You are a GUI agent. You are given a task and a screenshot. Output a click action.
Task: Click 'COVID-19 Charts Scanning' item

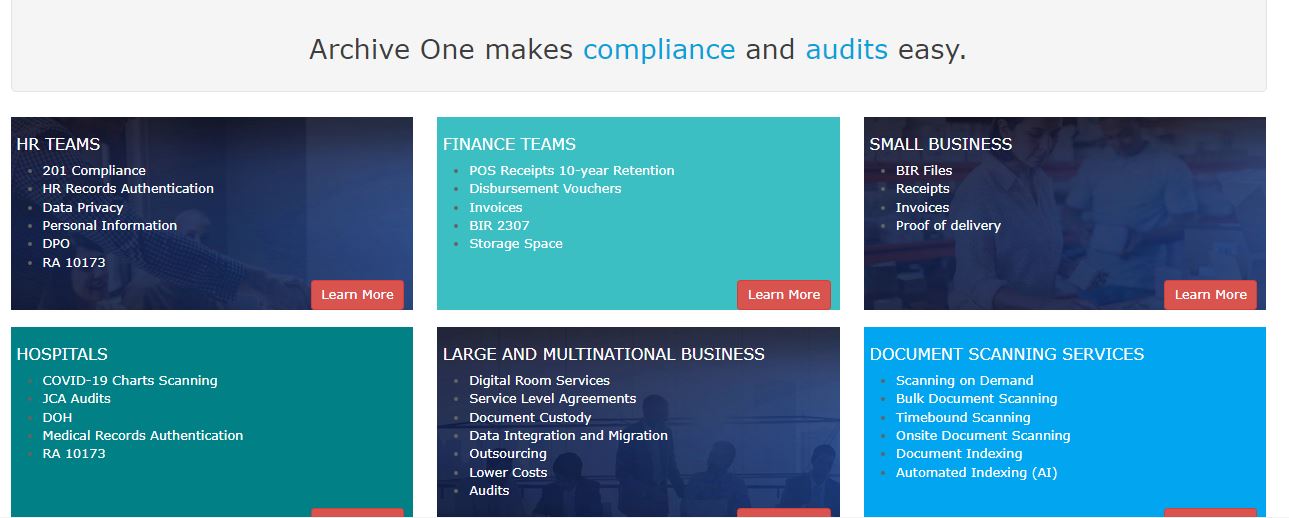[x=130, y=381]
